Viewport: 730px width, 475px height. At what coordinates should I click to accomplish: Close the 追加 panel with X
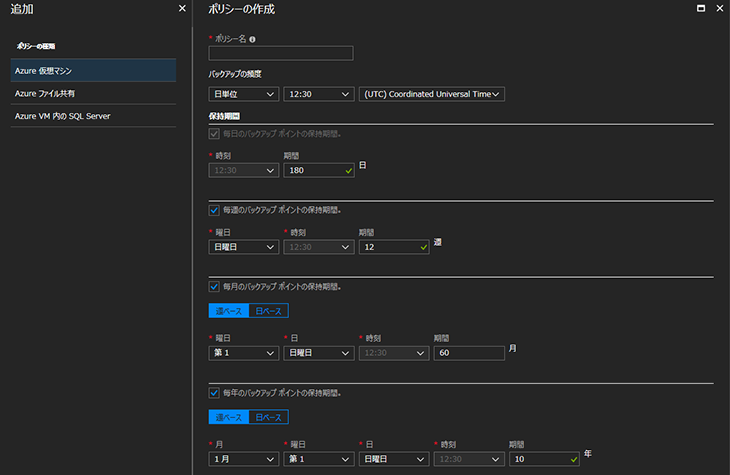tap(181, 8)
